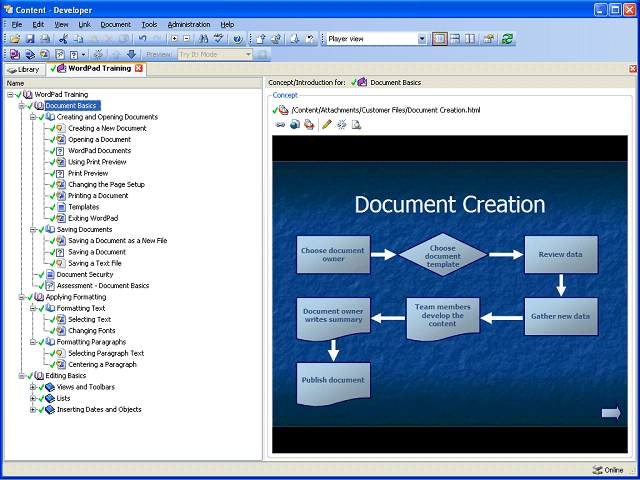Click the Cut scissors icon
Screen dimensions: 640x480
click(x=63, y=39)
